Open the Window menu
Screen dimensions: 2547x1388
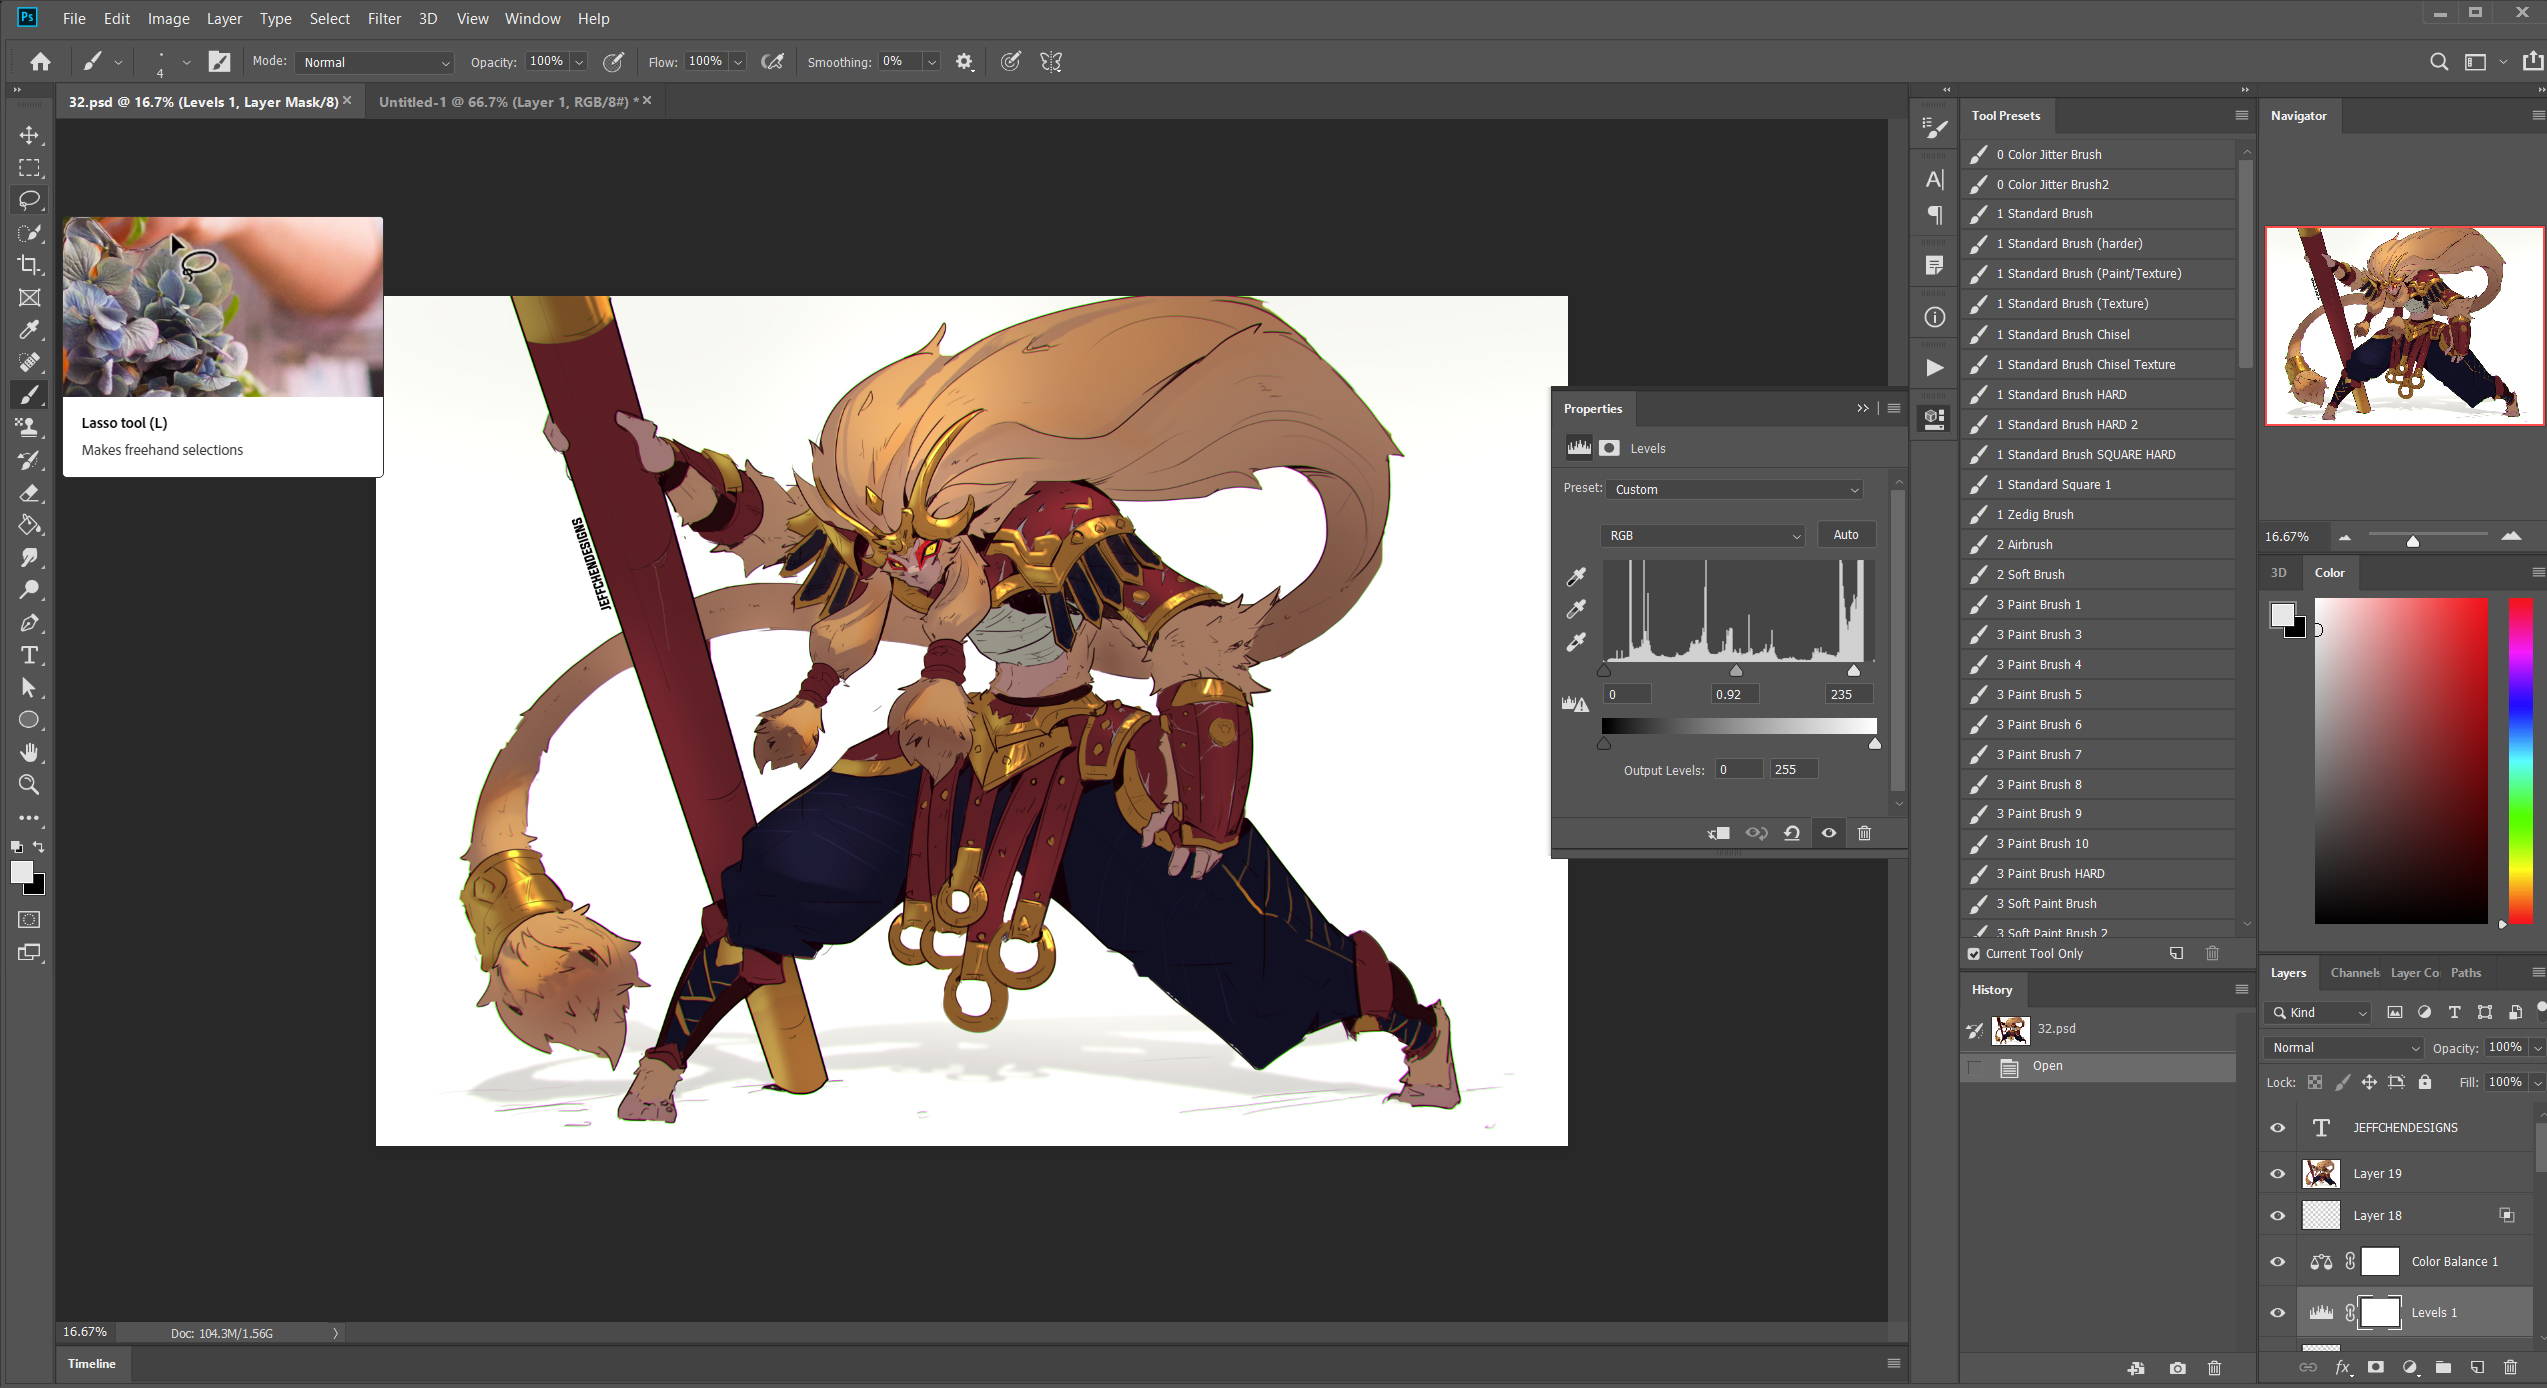click(x=532, y=18)
